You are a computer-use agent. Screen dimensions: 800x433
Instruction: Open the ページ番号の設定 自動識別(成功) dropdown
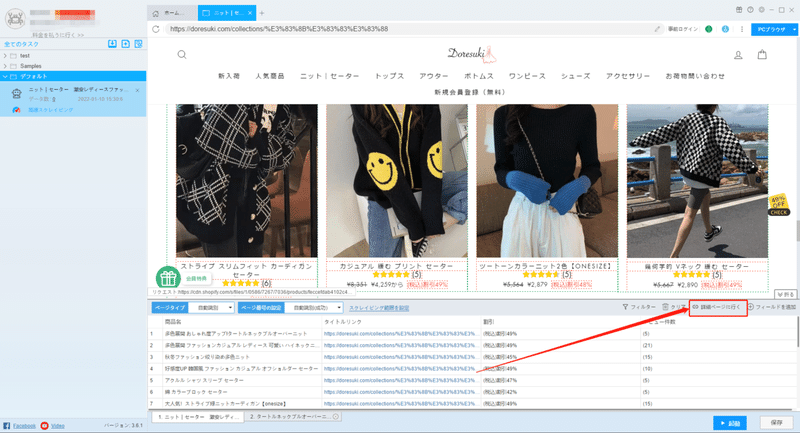pos(313,308)
